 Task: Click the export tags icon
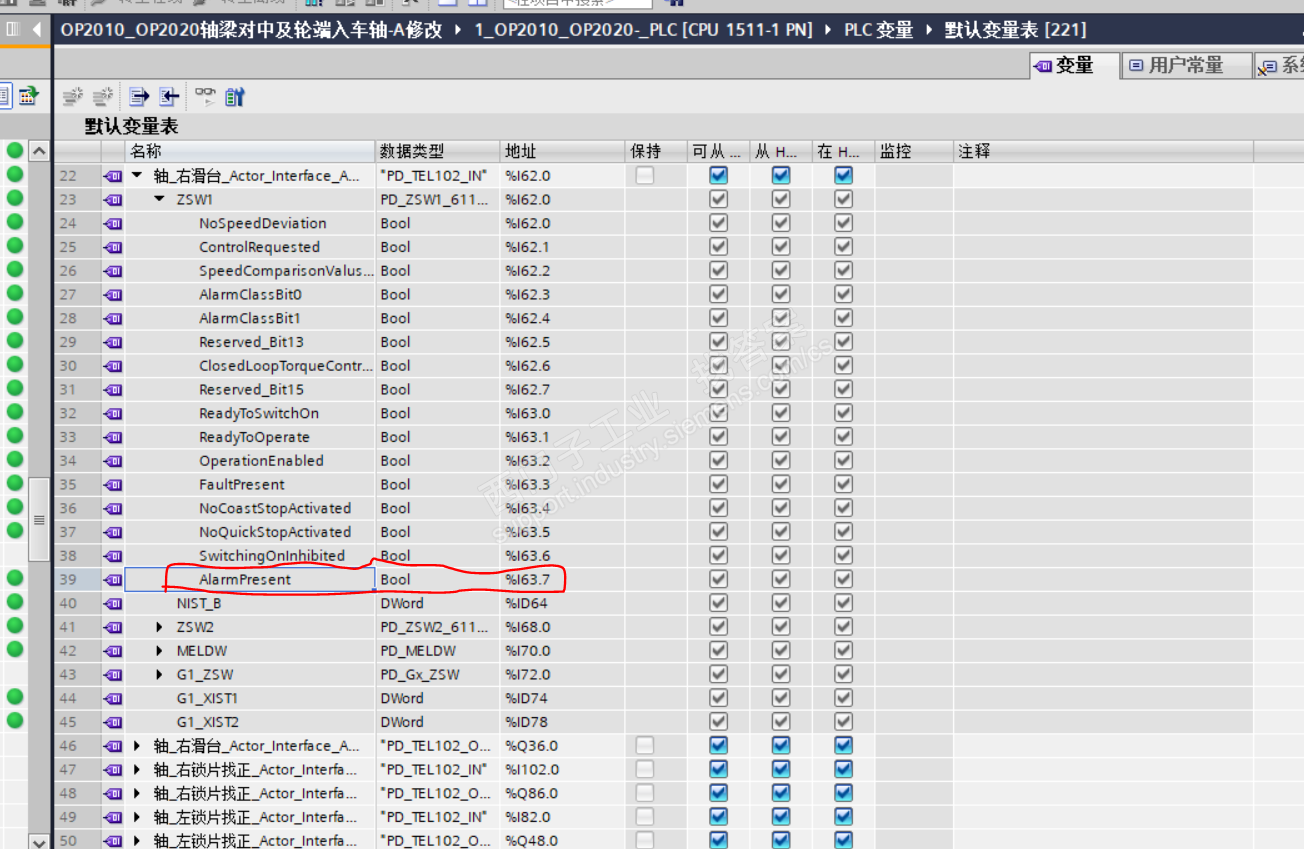pyautogui.click(x=139, y=97)
